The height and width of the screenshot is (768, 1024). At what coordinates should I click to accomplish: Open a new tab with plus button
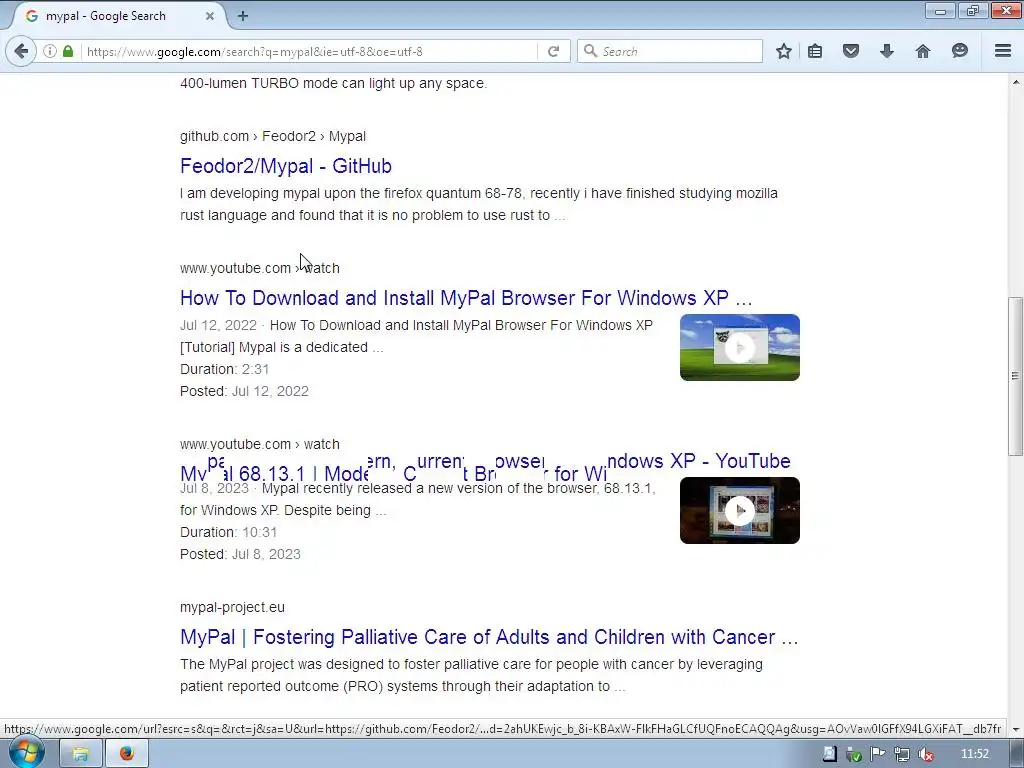[243, 16]
